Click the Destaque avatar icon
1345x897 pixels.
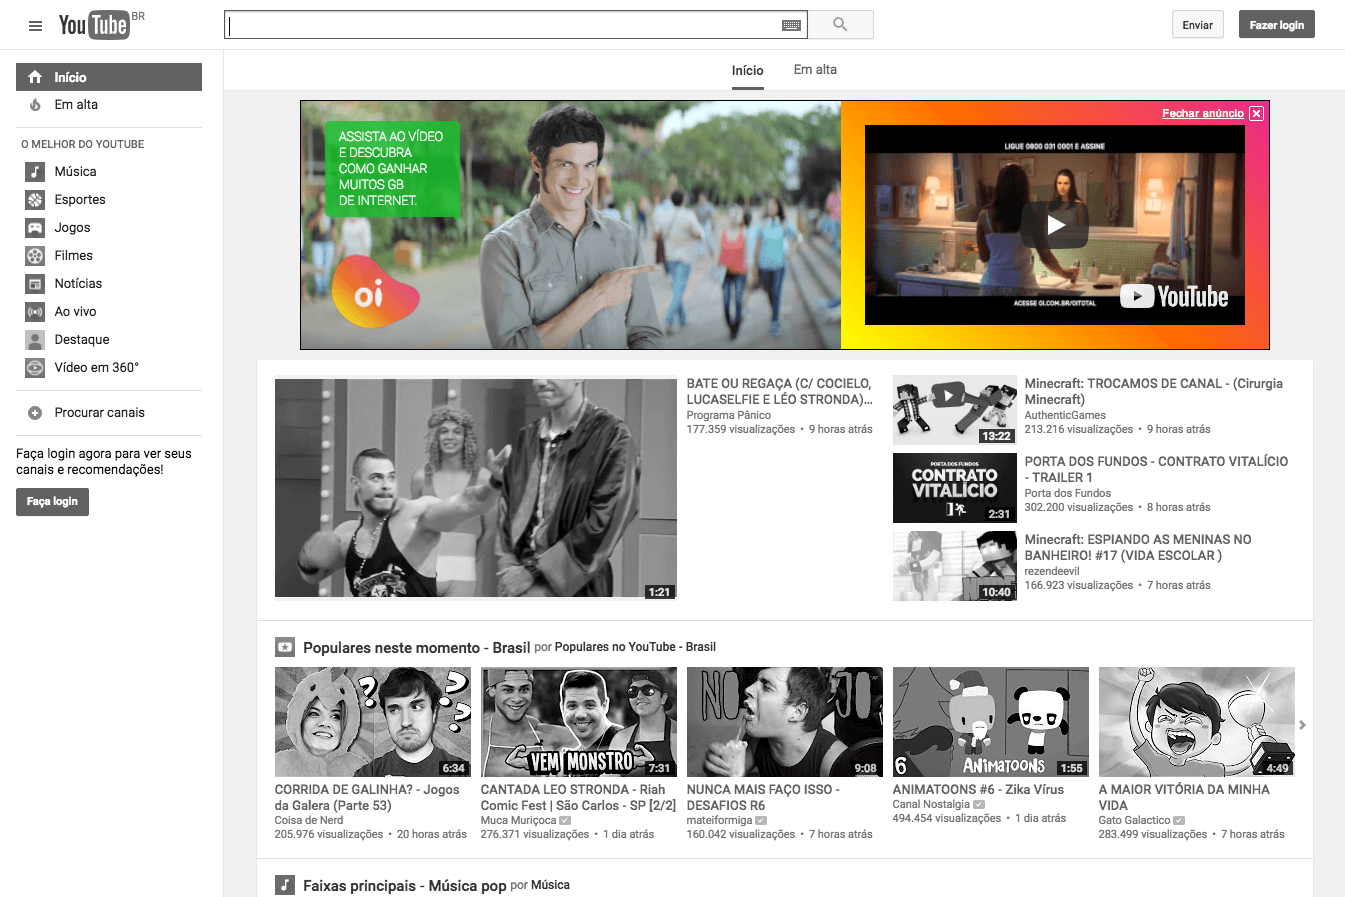(x=35, y=340)
